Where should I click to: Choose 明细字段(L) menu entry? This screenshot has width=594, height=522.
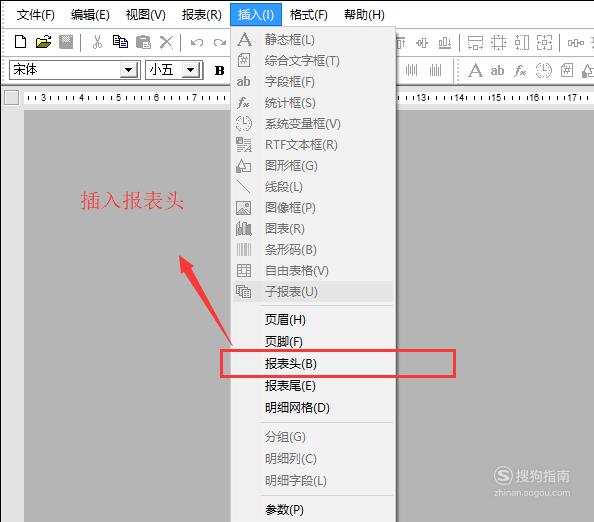coord(313,481)
